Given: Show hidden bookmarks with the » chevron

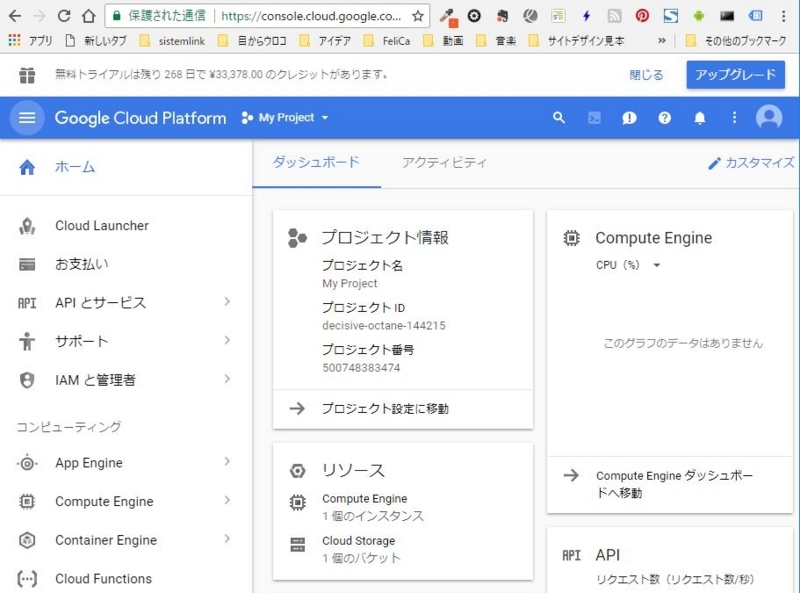Looking at the screenshot, I should [662, 40].
